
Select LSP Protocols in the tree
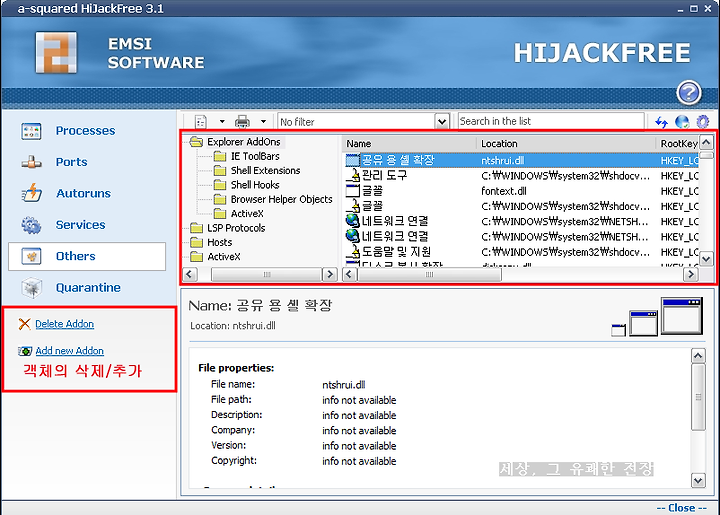click(x=236, y=228)
